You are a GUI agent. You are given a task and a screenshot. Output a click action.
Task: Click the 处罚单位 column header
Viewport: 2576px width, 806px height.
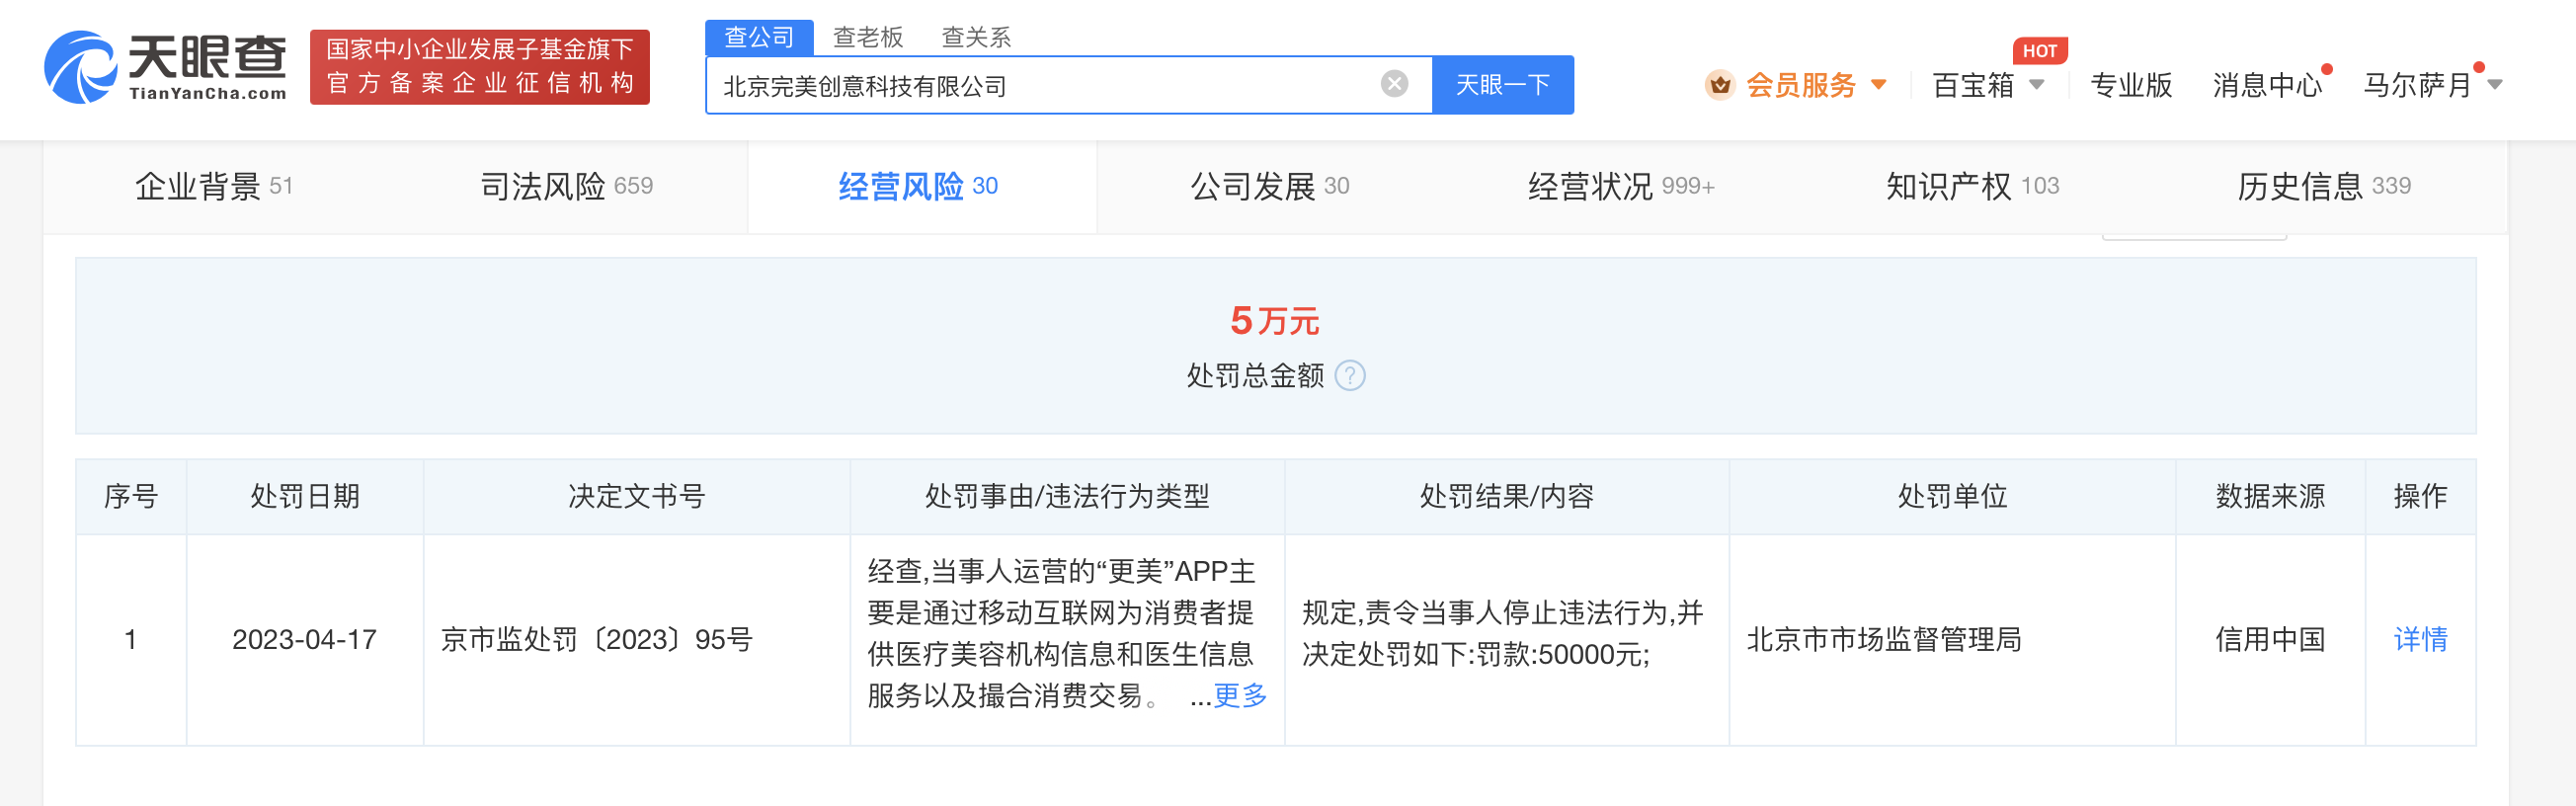(x=1952, y=496)
